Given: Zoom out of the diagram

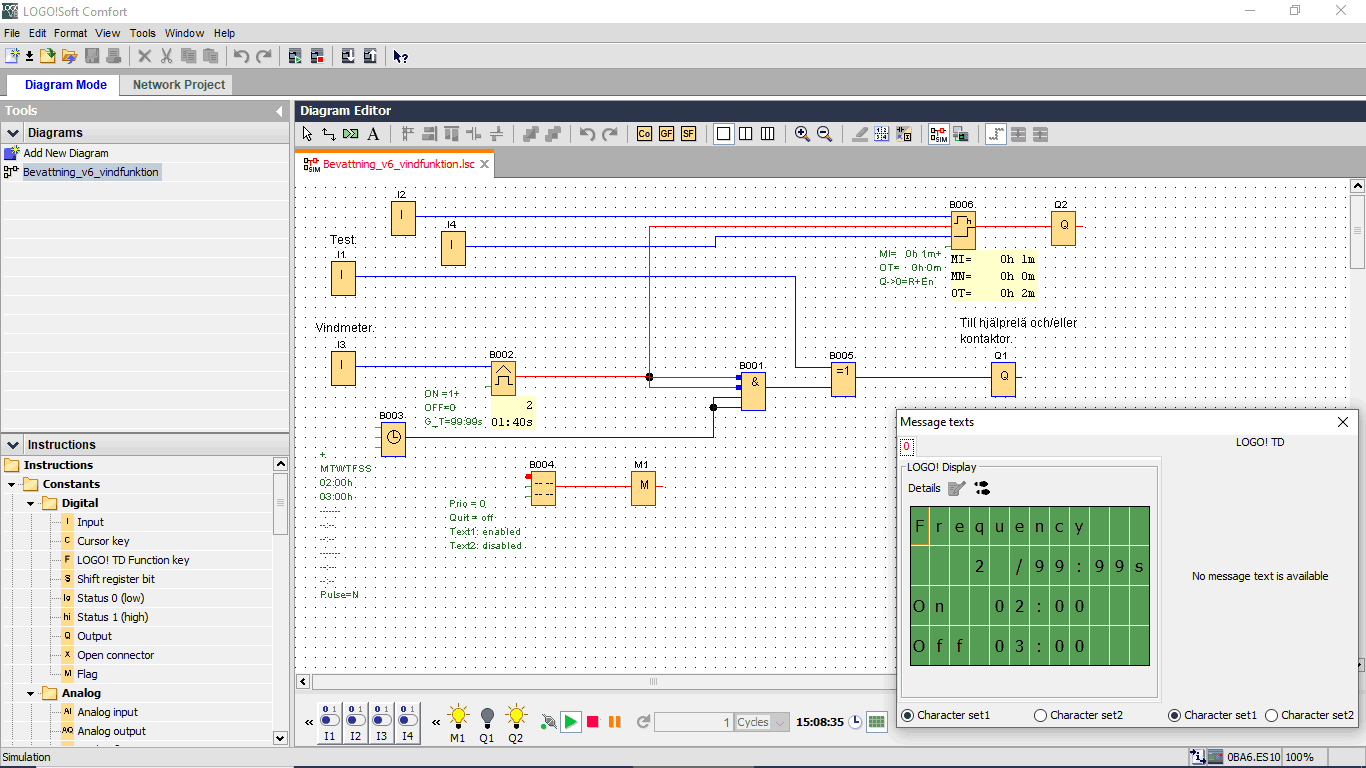Looking at the screenshot, I should tap(824, 134).
